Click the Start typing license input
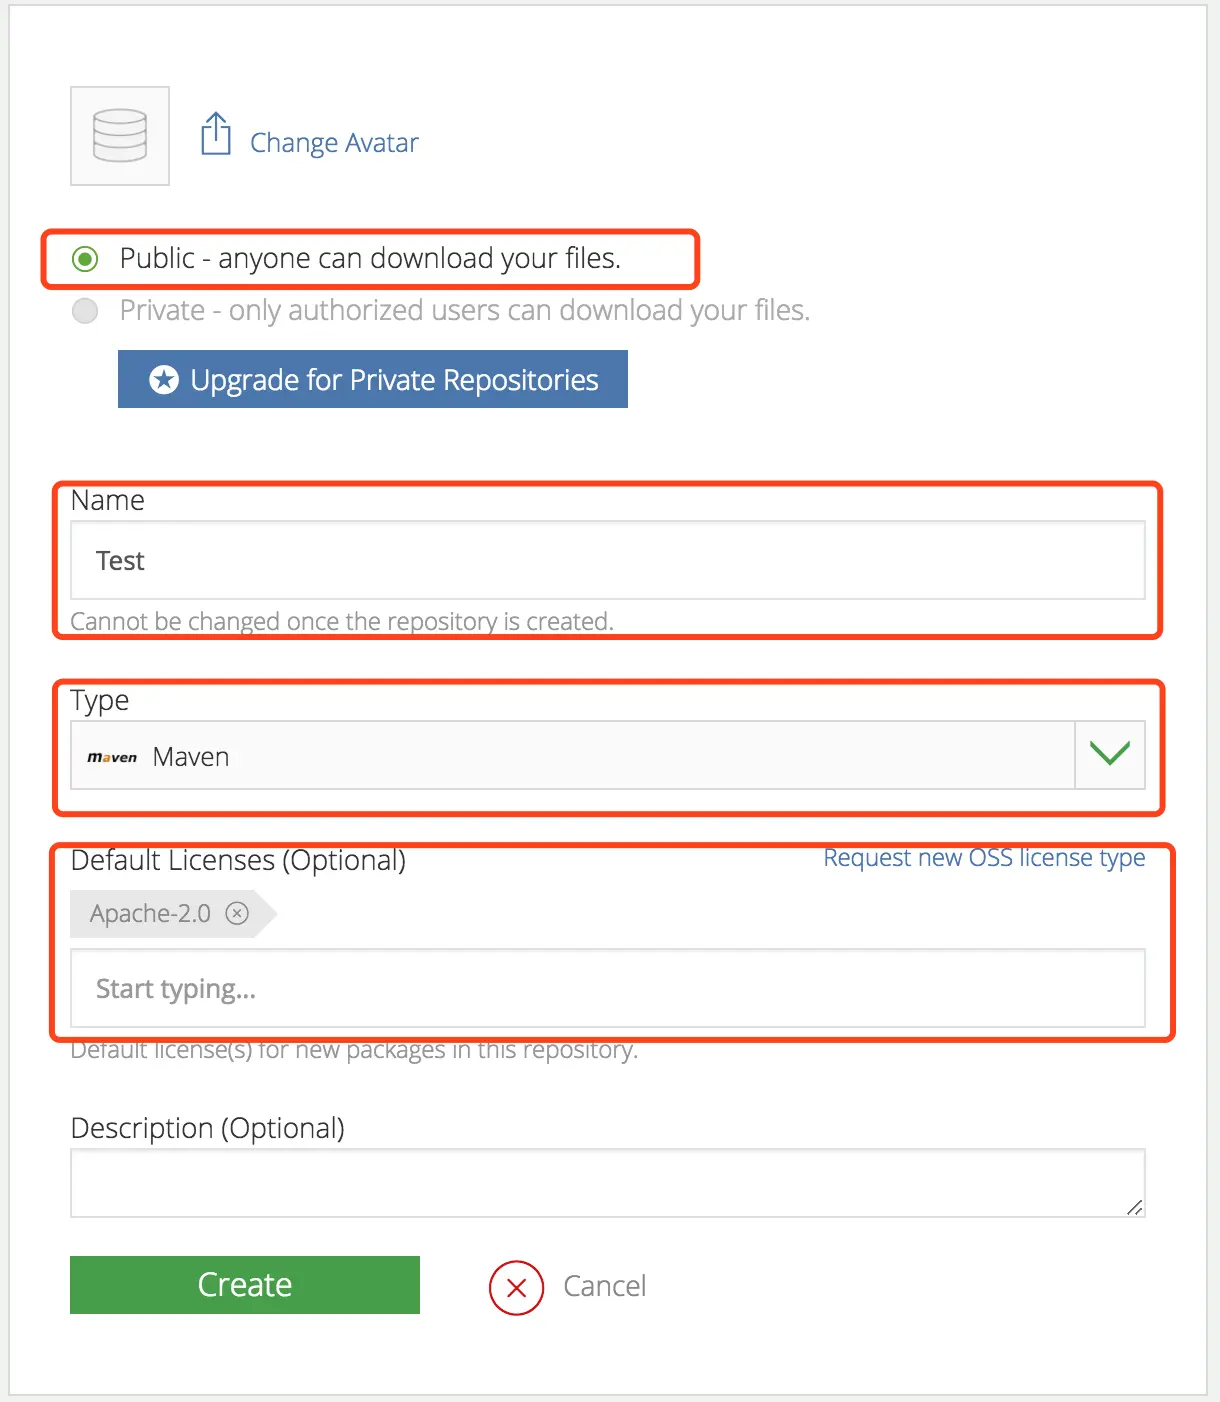This screenshot has height=1402, width=1220. pos(606,988)
